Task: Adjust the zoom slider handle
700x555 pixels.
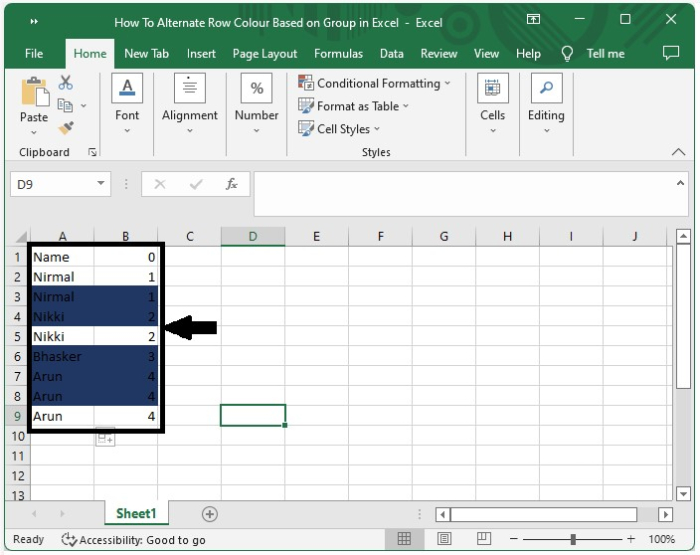Action: (573, 539)
